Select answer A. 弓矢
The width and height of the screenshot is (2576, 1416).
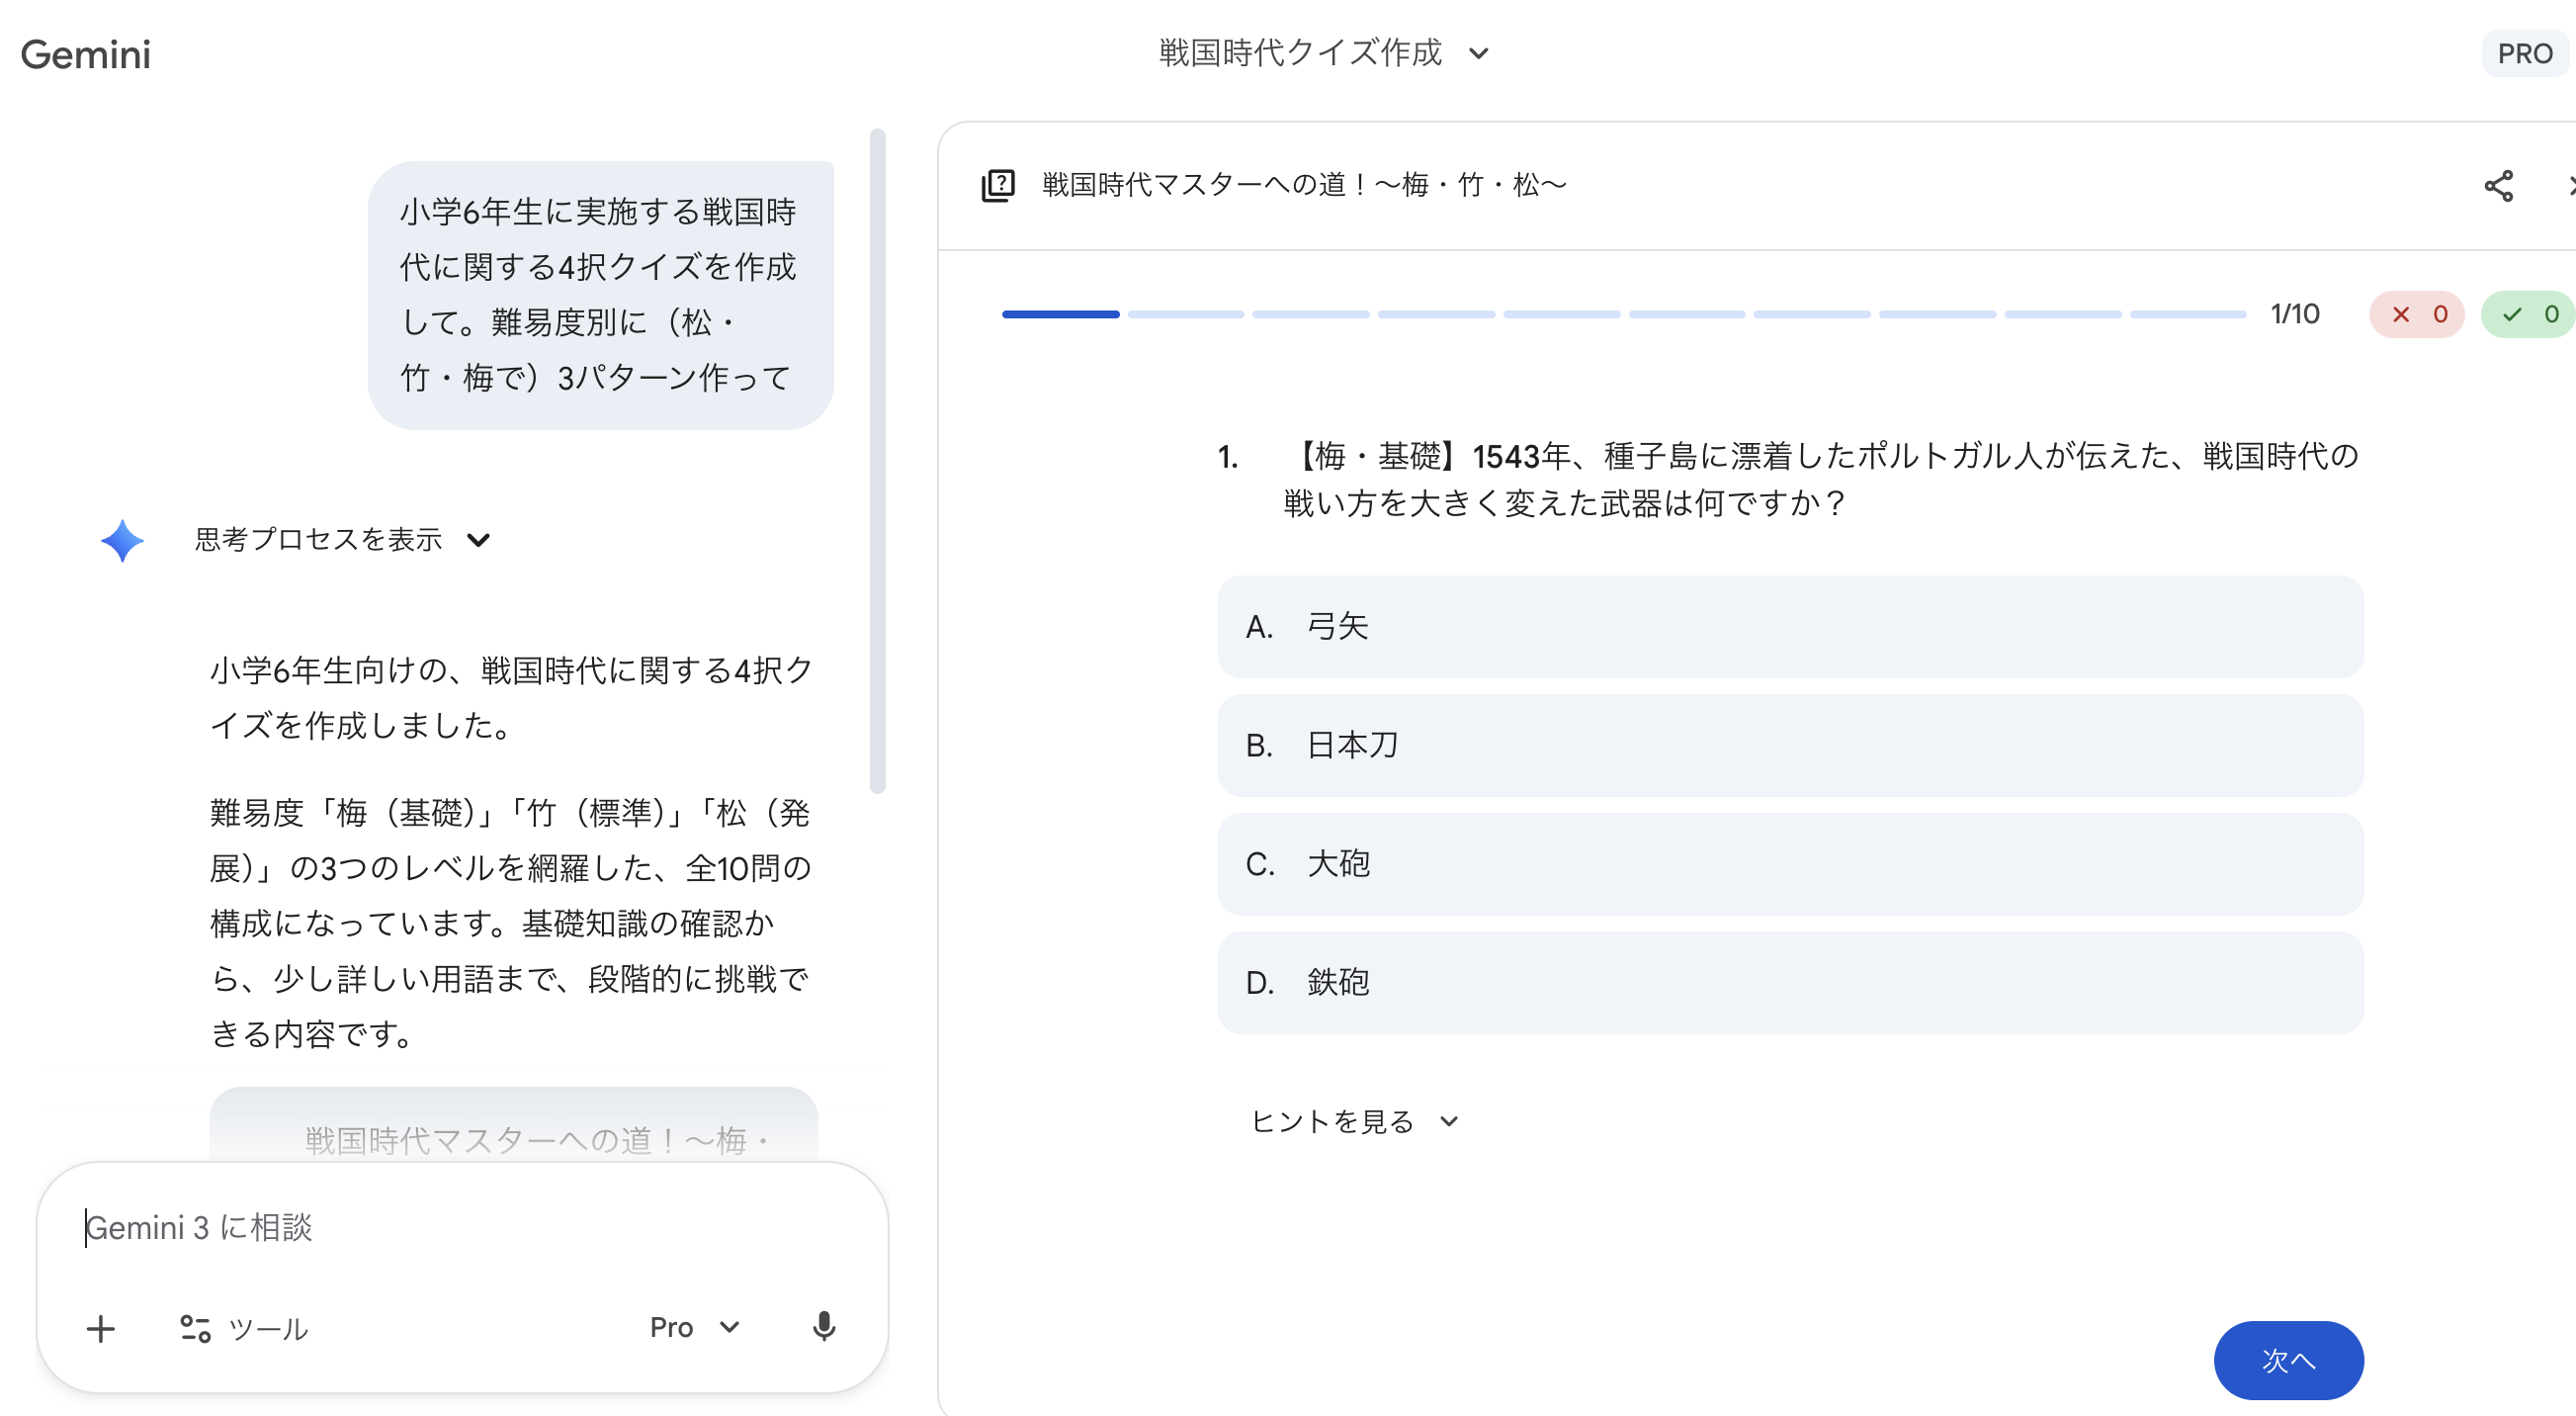tap(1789, 627)
